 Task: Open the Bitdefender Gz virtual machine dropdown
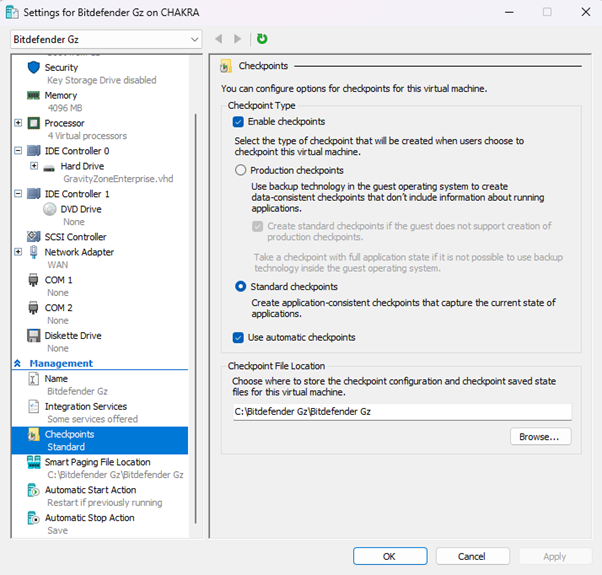pyautogui.click(x=106, y=39)
